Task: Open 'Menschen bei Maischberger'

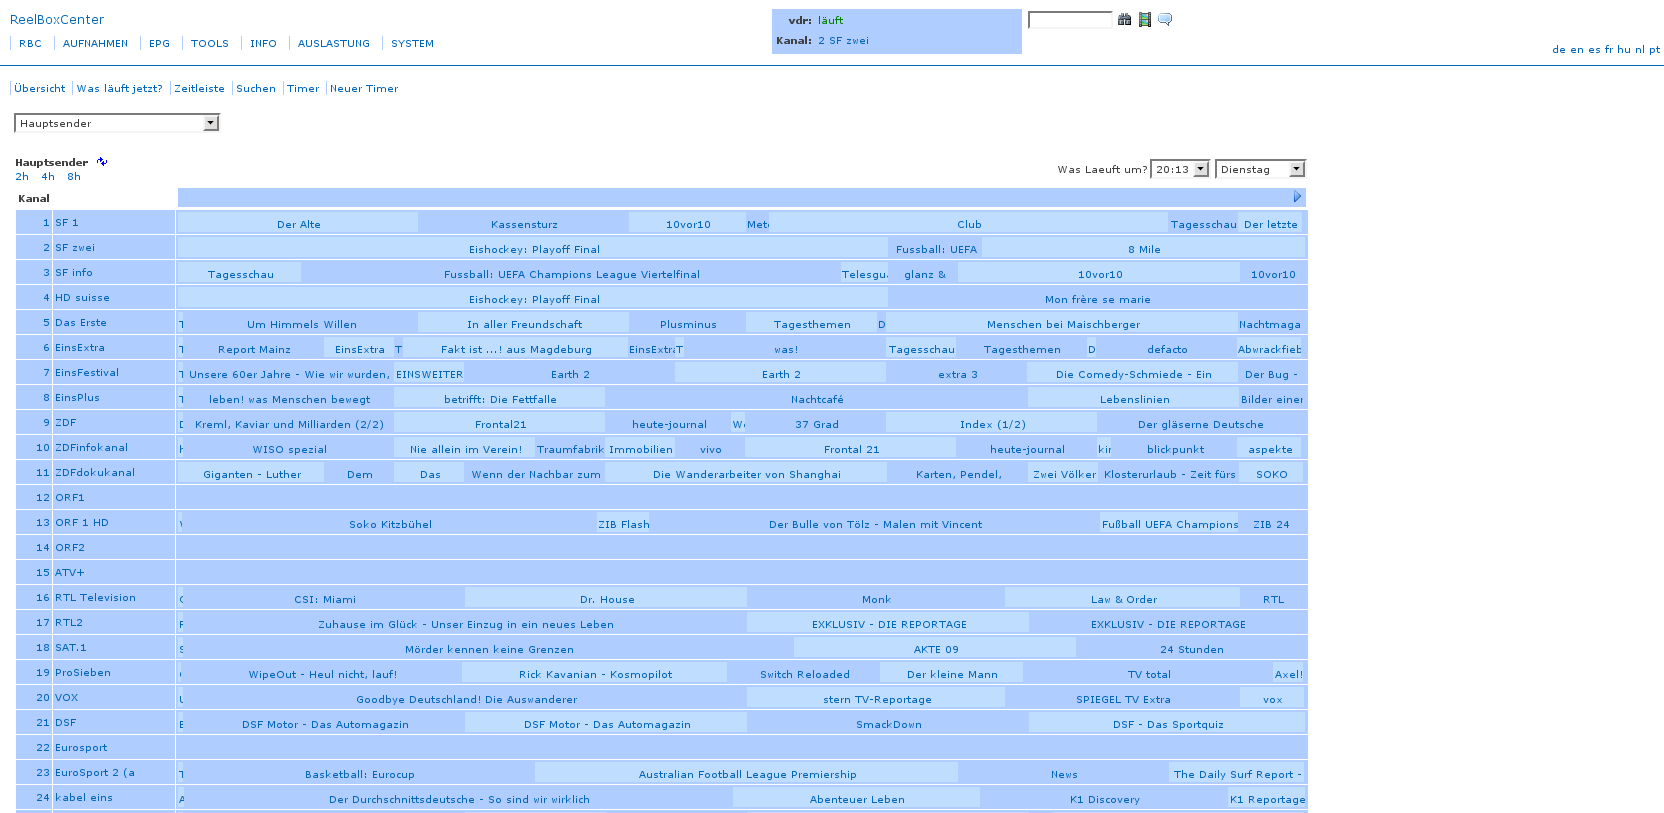Action: coord(1063,325)
